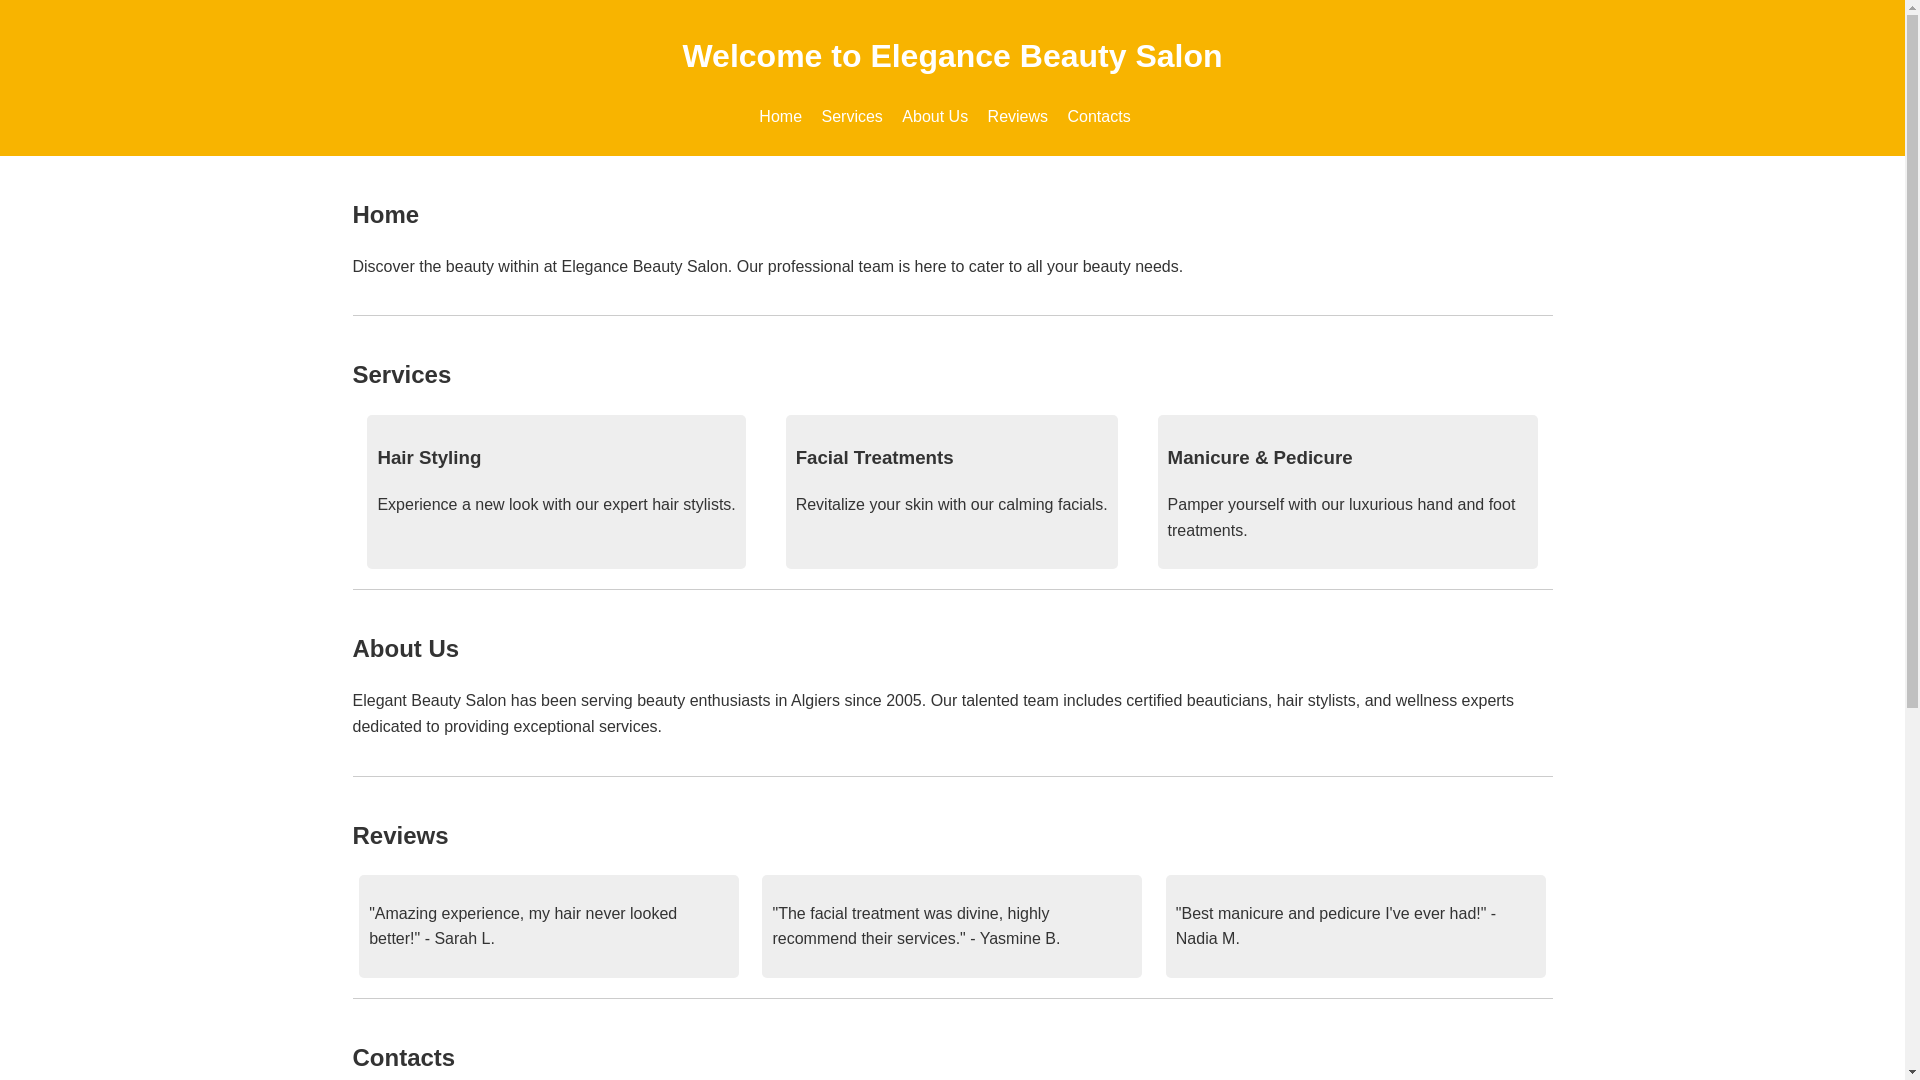Click the vertical scrollbar thumb
1920x1080 pixels.
tap(1912, 363)
